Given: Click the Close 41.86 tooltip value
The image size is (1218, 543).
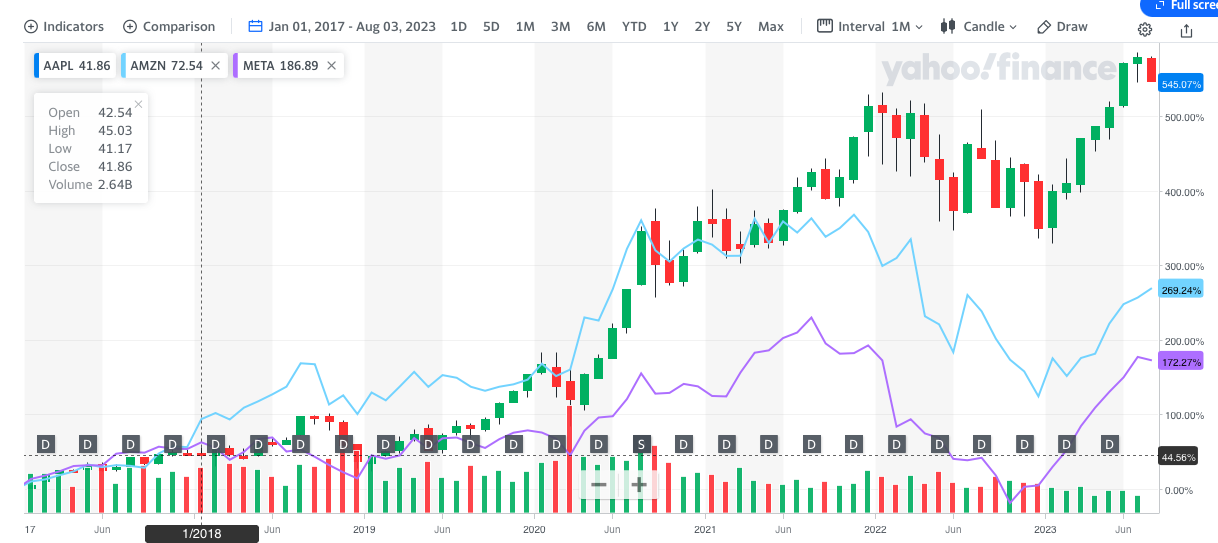Looking at the screenshot, I should coord(115,167).
